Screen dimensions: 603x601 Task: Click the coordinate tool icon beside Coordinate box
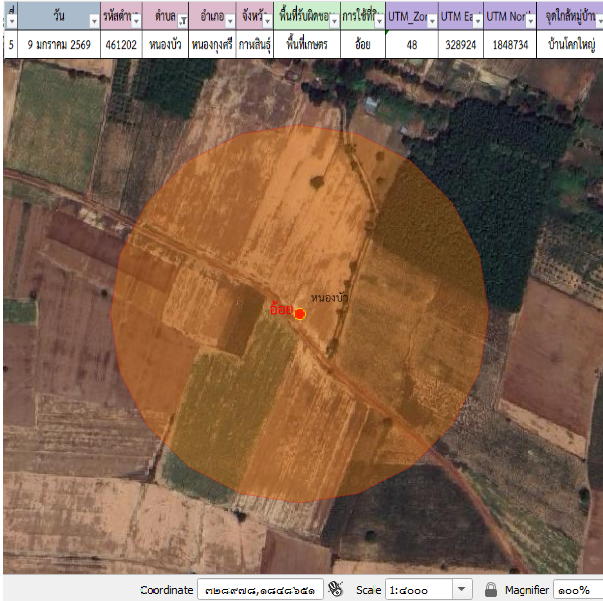(336, 589)
